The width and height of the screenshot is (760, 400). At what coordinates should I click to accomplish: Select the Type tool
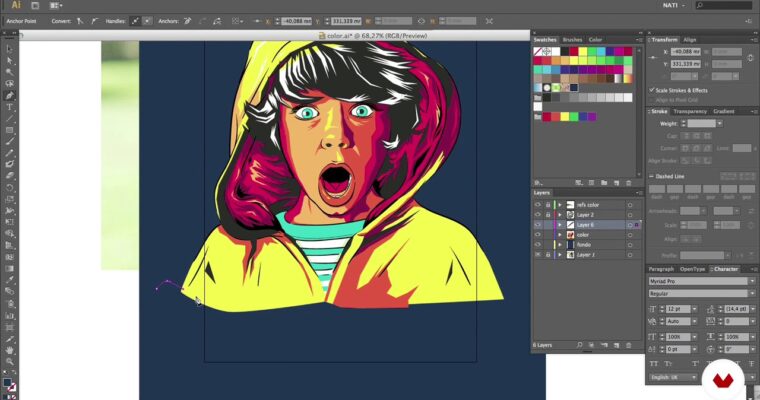(x=10, y=107)
